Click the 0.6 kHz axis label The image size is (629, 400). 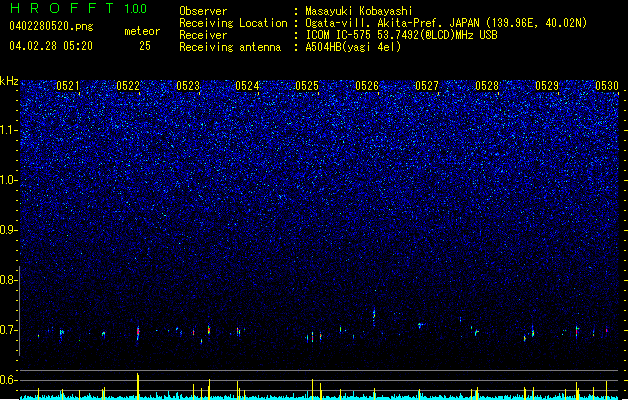pos(8,380)
